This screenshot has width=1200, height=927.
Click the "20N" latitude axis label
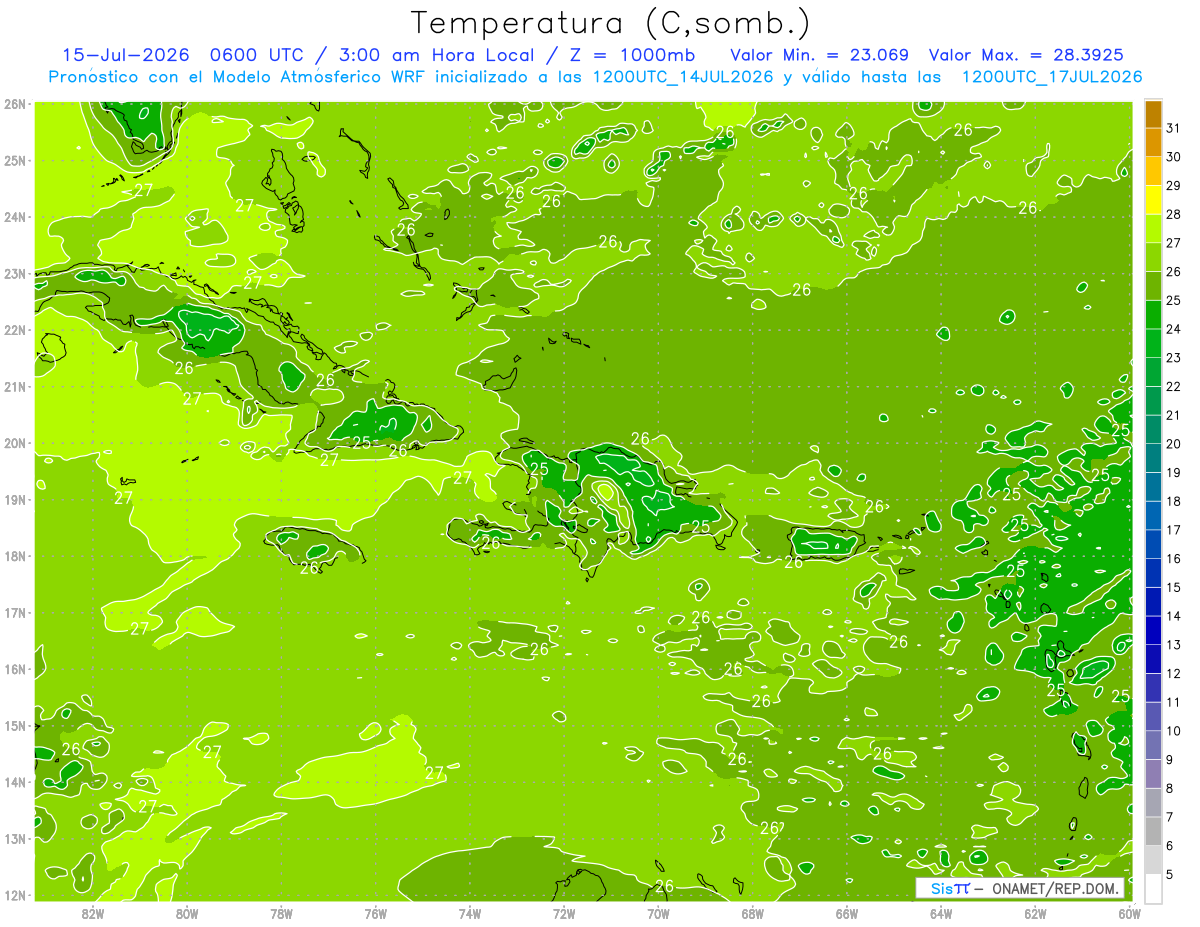15,443
